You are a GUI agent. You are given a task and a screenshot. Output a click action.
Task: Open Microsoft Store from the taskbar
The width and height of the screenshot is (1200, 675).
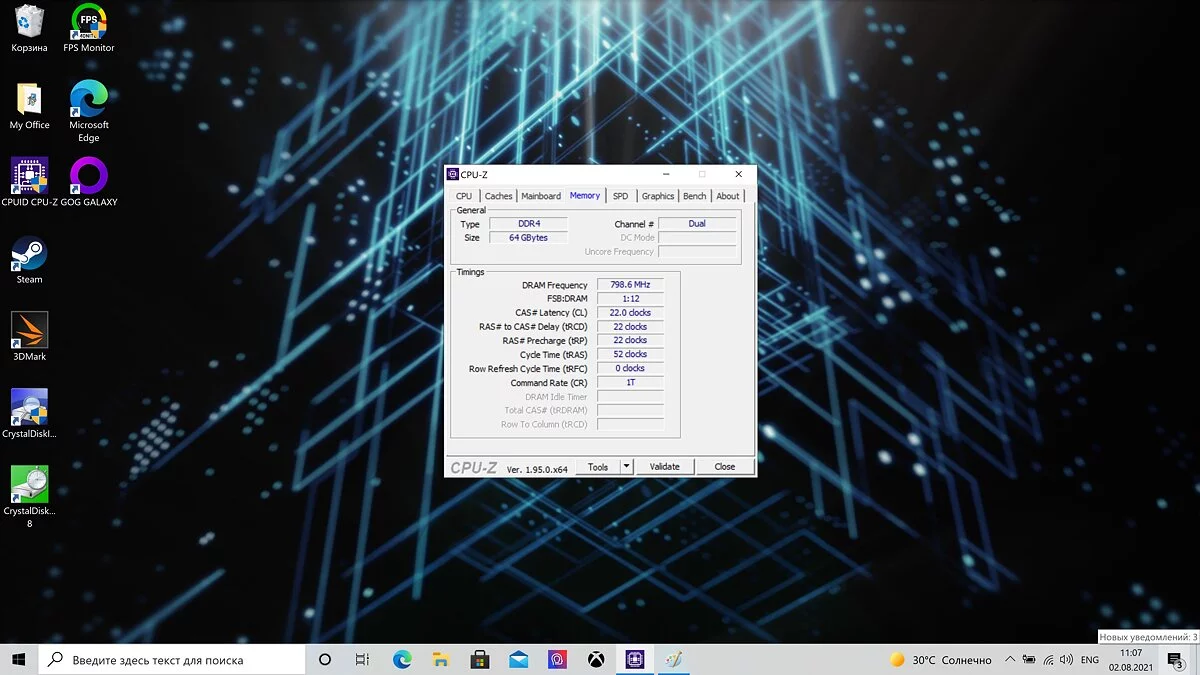(x=480, y=660)
